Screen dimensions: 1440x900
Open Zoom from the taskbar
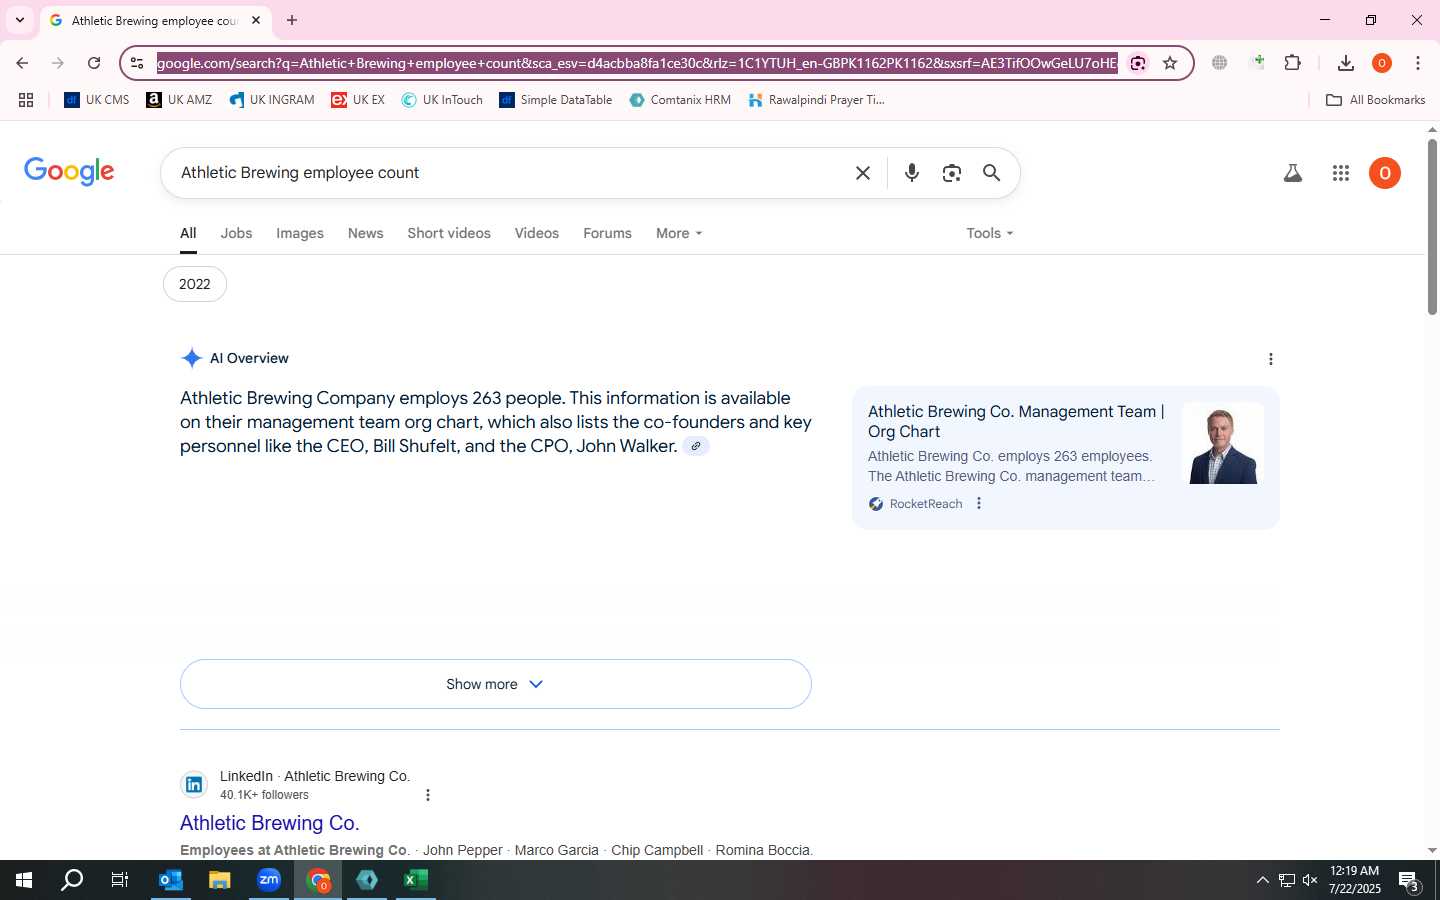[x=269, y=880]
